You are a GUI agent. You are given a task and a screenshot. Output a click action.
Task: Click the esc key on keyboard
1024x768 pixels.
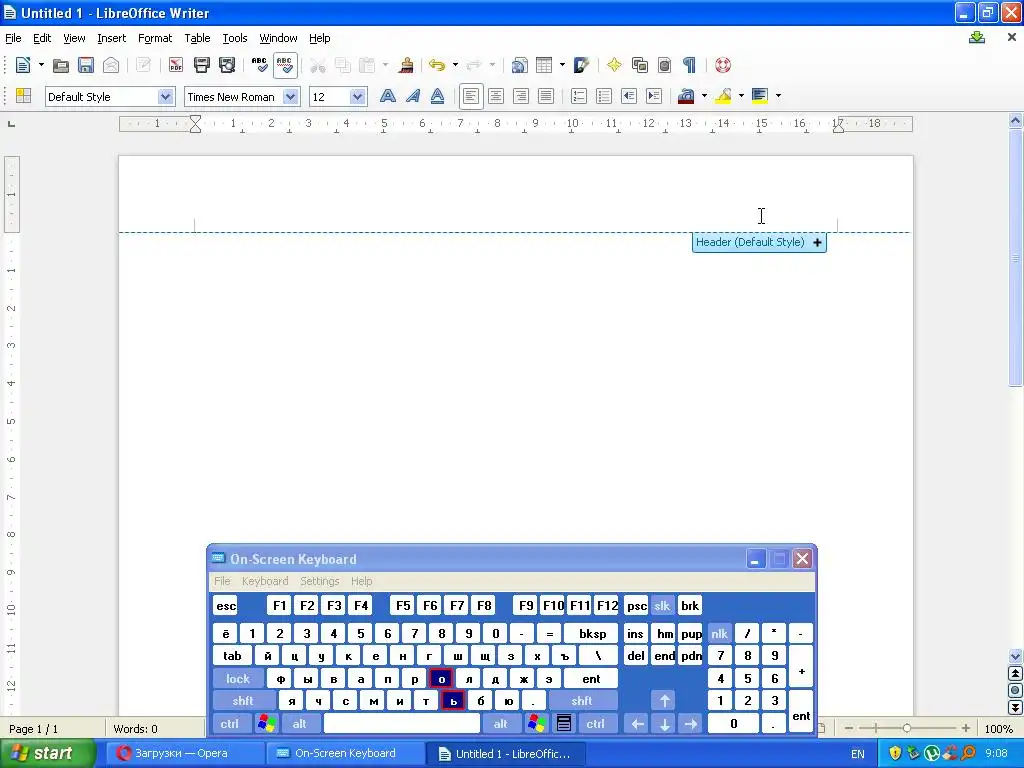tap(226, 605)
